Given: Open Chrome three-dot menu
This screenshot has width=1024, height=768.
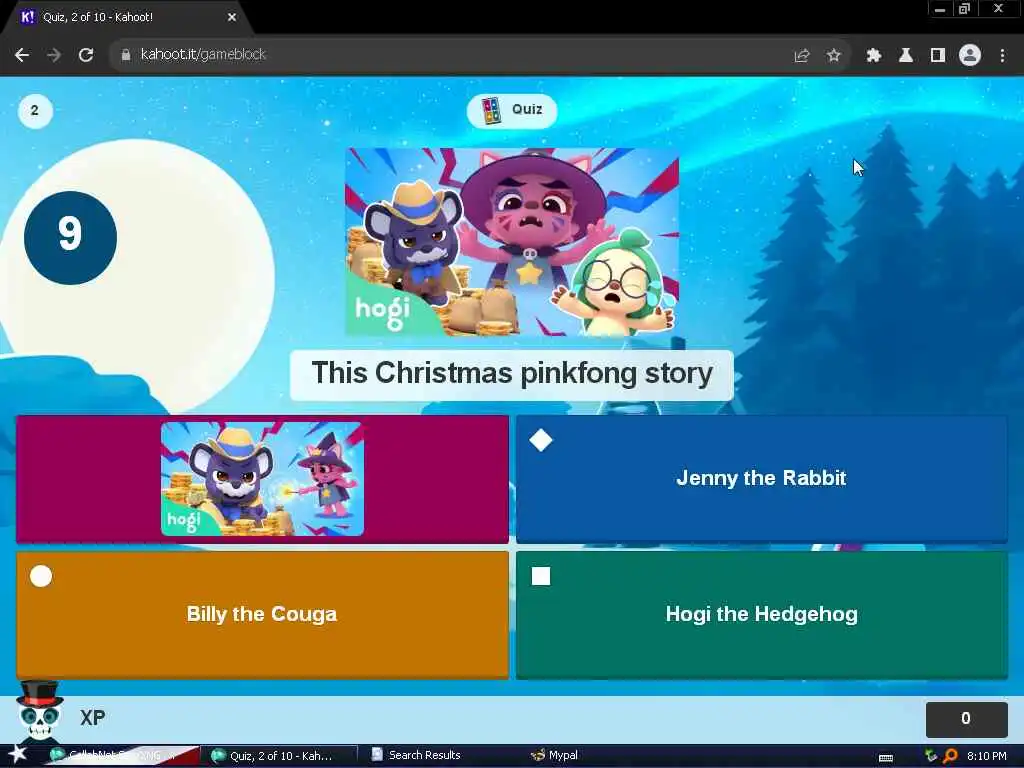Looking at the screenshot, I should pyautogui.click(x=1002, y=56).
